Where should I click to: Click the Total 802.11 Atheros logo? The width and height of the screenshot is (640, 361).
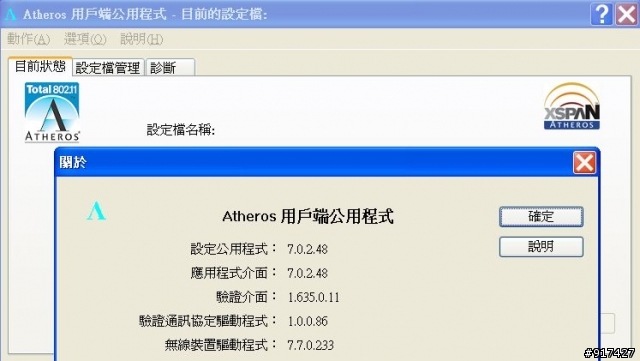point(52,112)
